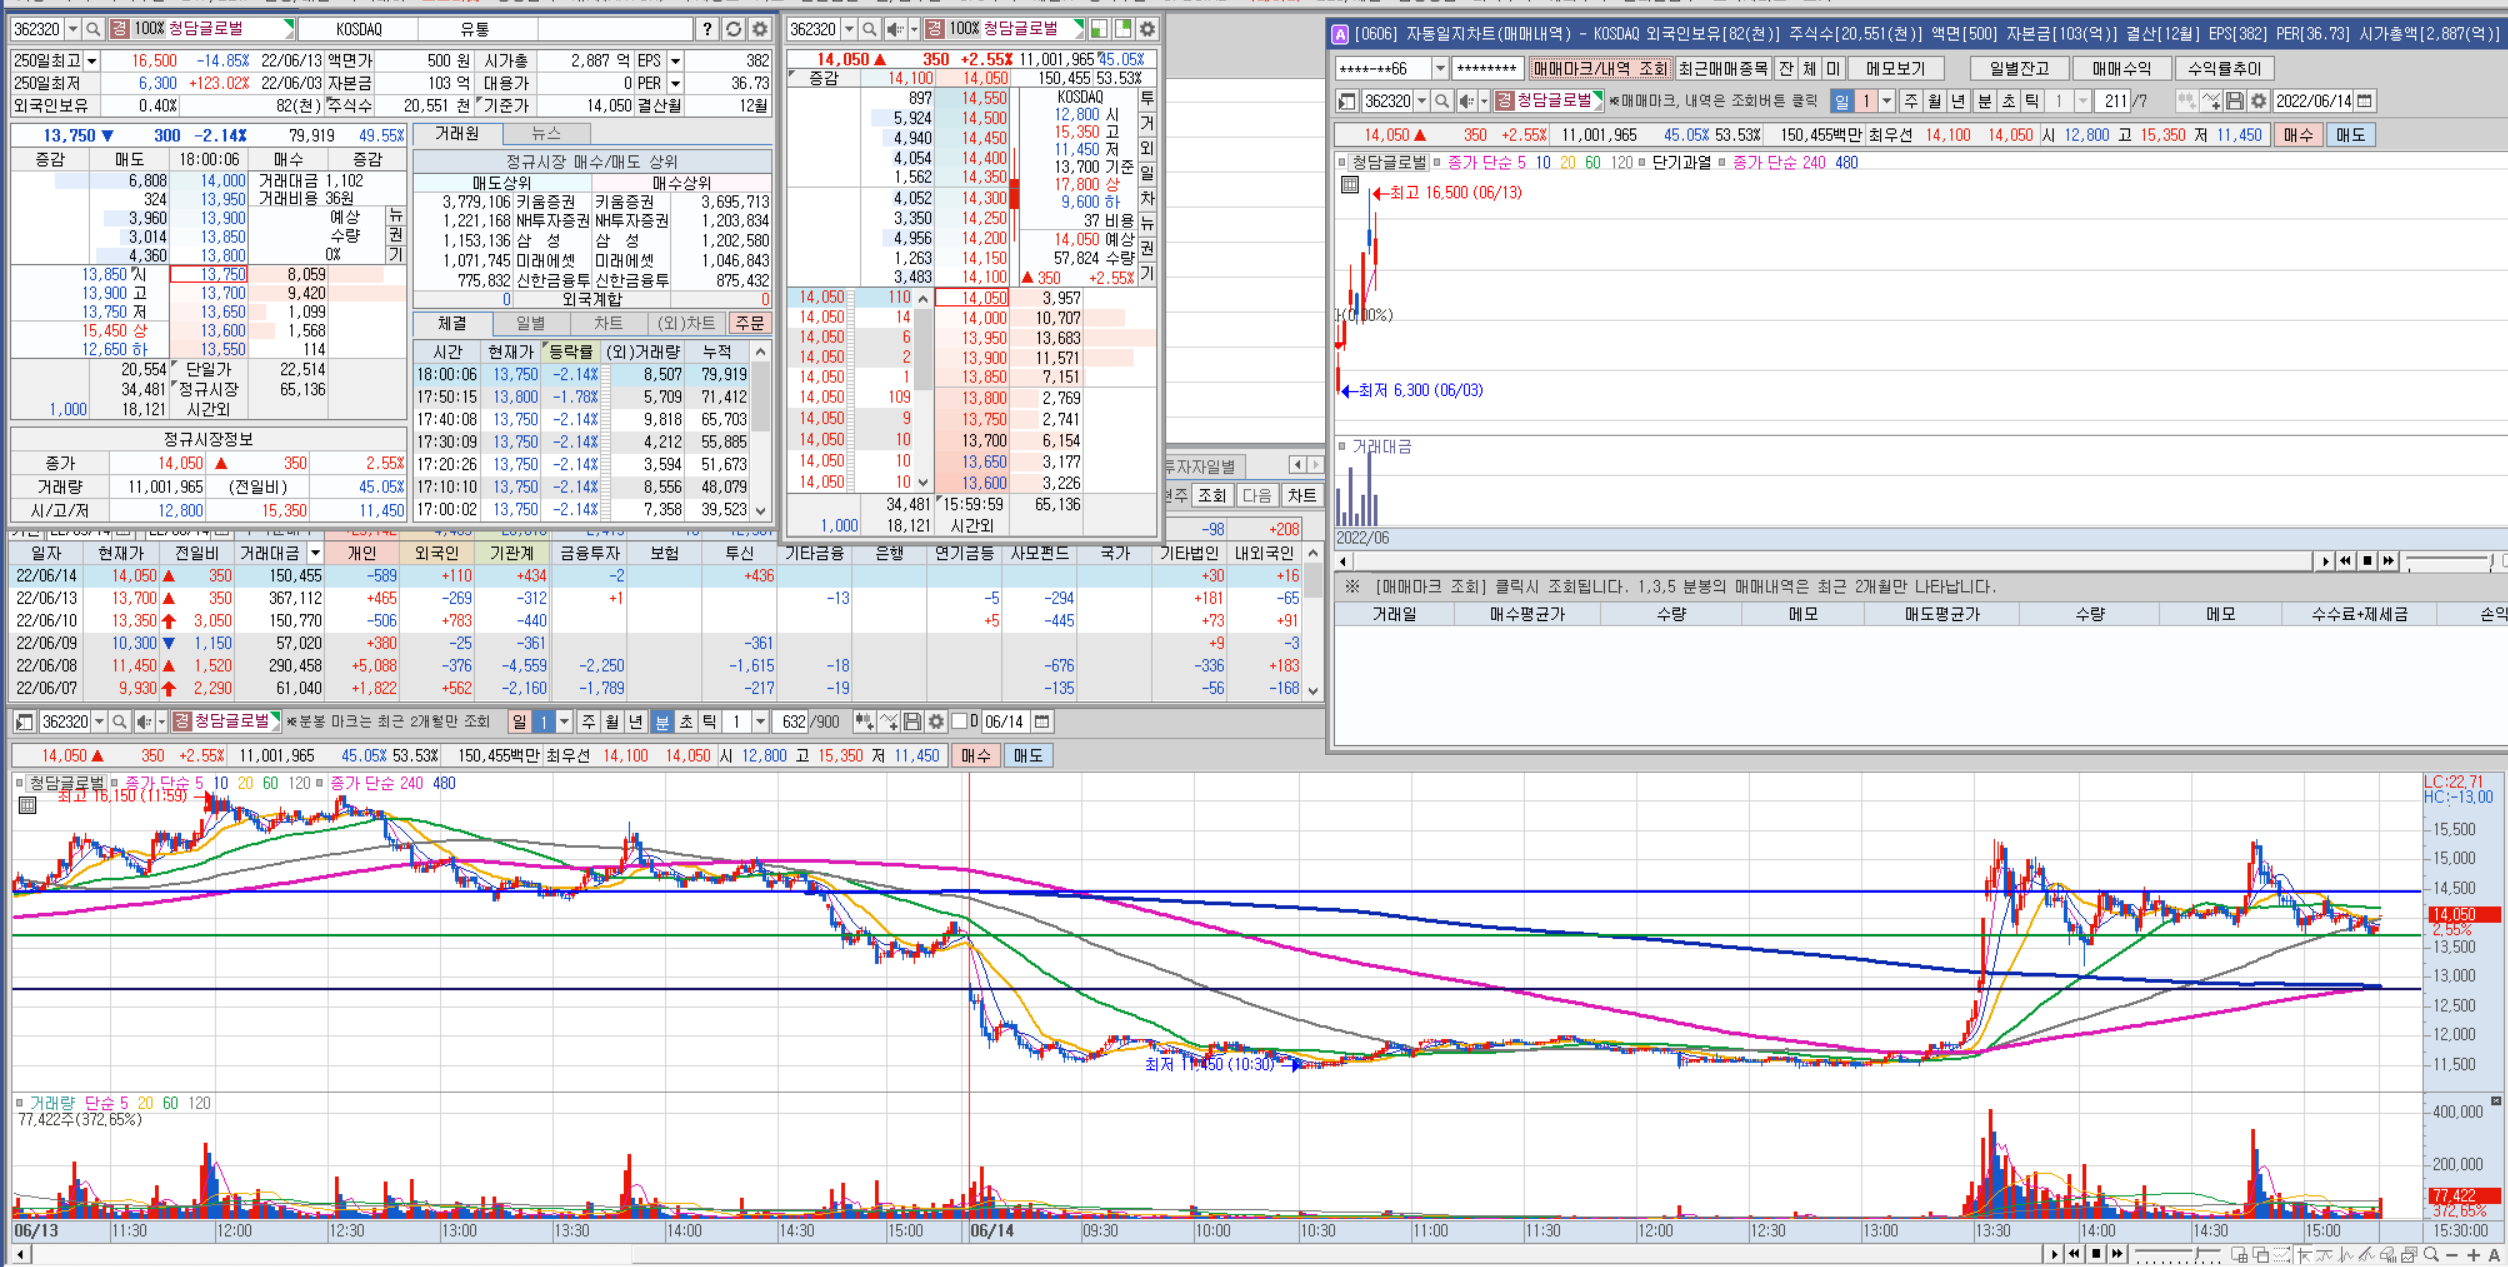Click 매매수익 button
Screen dimensions: 2508x1267
point(2121,69)
